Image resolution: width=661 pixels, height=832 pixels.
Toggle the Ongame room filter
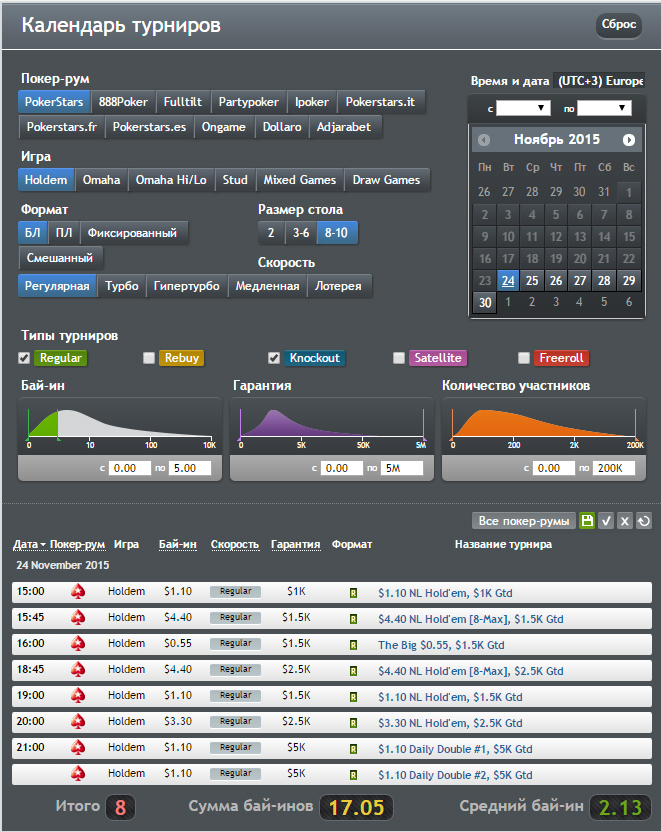coord(223,127)
